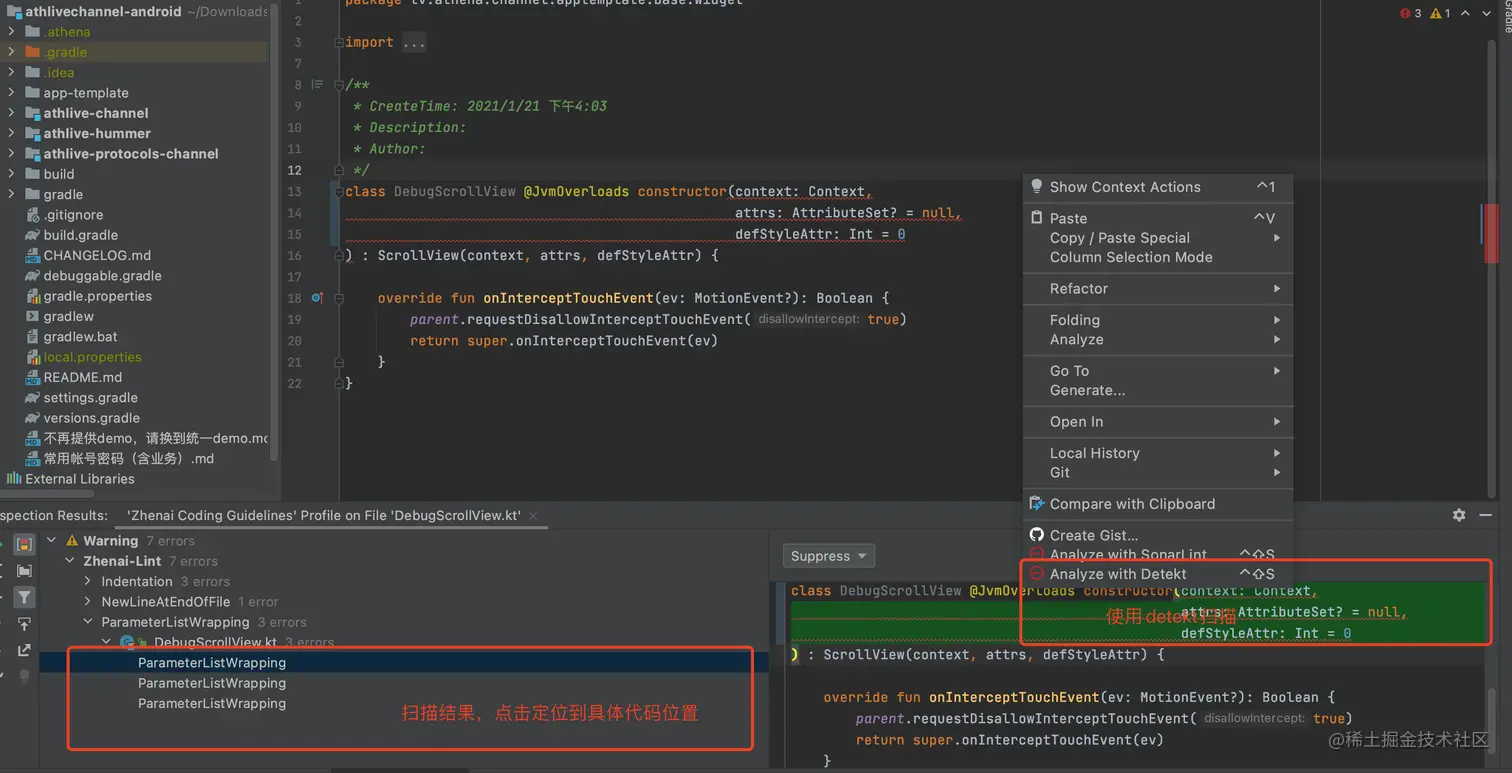
Task: Click the clipboard icon beside Paste
Action: [1037, 218]
